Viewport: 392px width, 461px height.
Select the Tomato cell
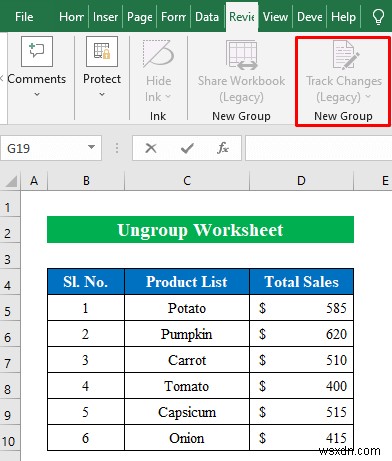tap(187, 386)
